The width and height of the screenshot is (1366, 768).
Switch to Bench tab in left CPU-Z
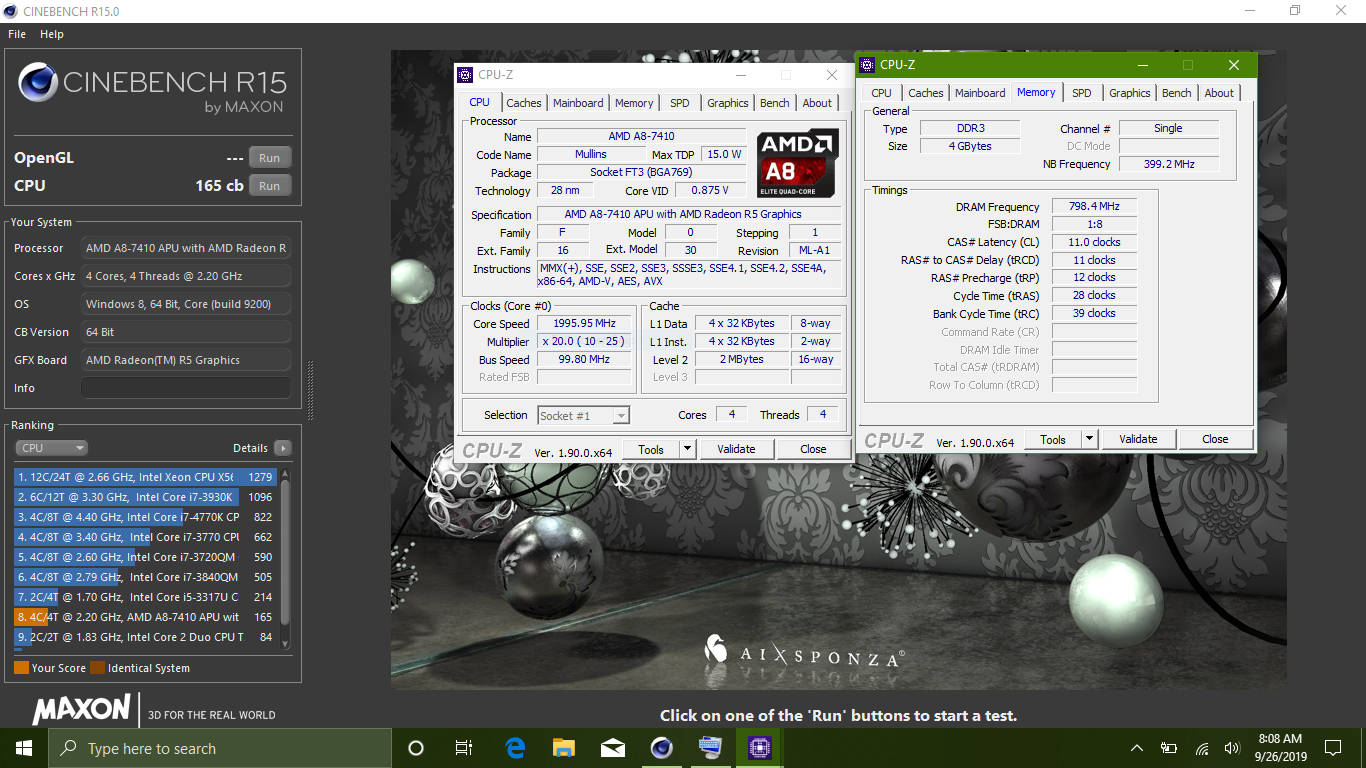point(775,103)
